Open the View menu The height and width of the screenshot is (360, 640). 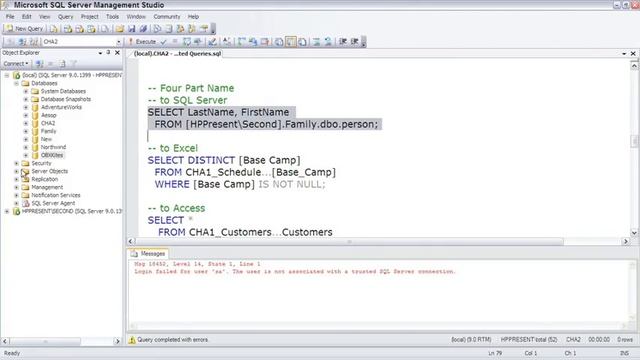[44, 17]
